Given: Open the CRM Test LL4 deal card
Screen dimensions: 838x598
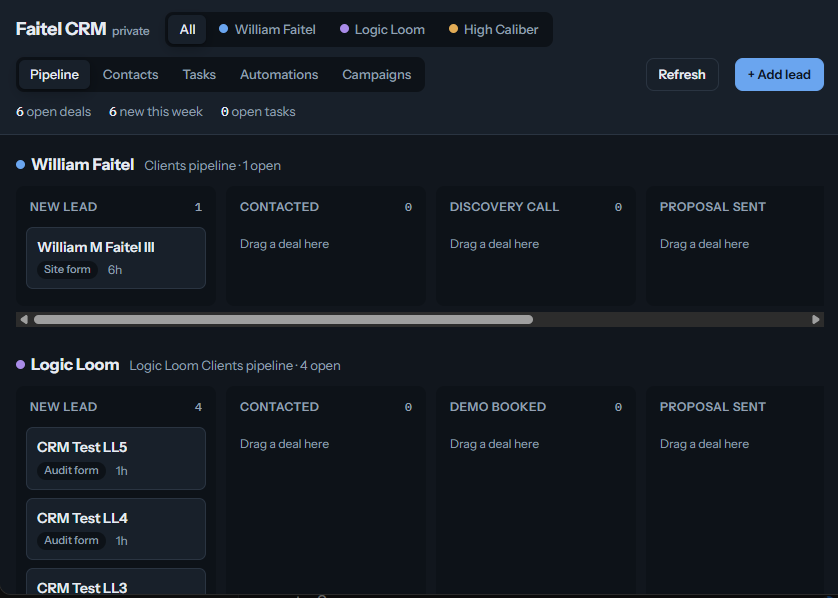Looking at the screenshot, I should pos(116,529).
